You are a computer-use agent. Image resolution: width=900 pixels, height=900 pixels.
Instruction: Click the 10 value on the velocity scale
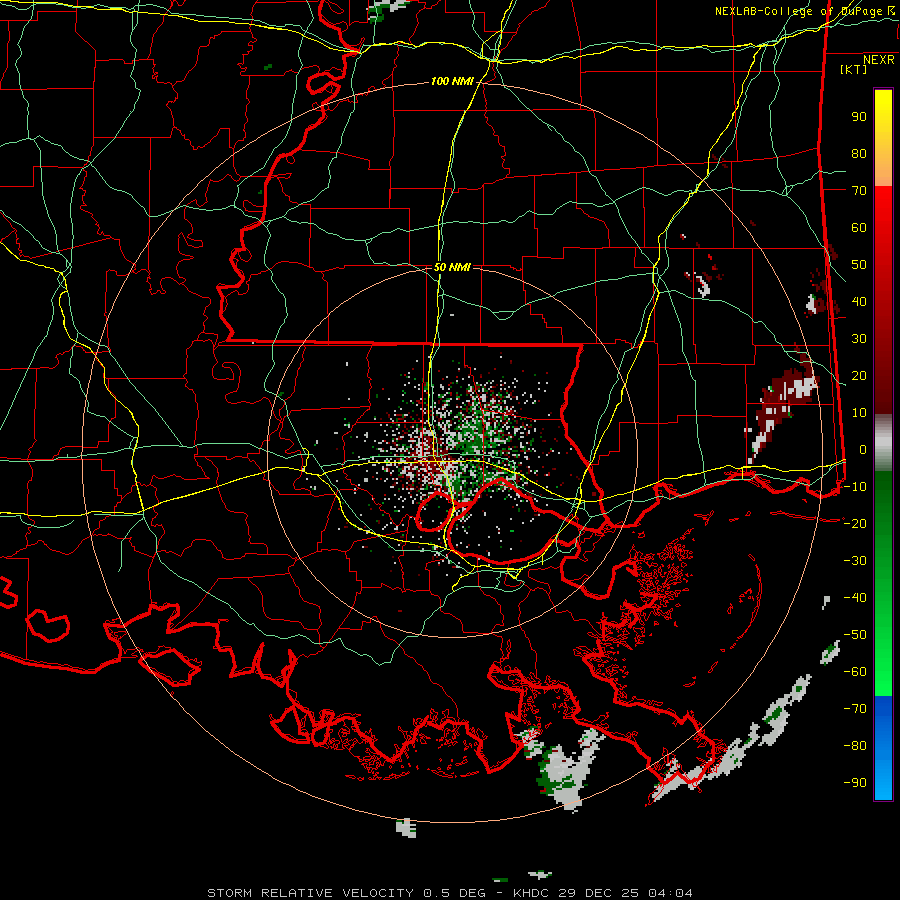tap(859, 413)
